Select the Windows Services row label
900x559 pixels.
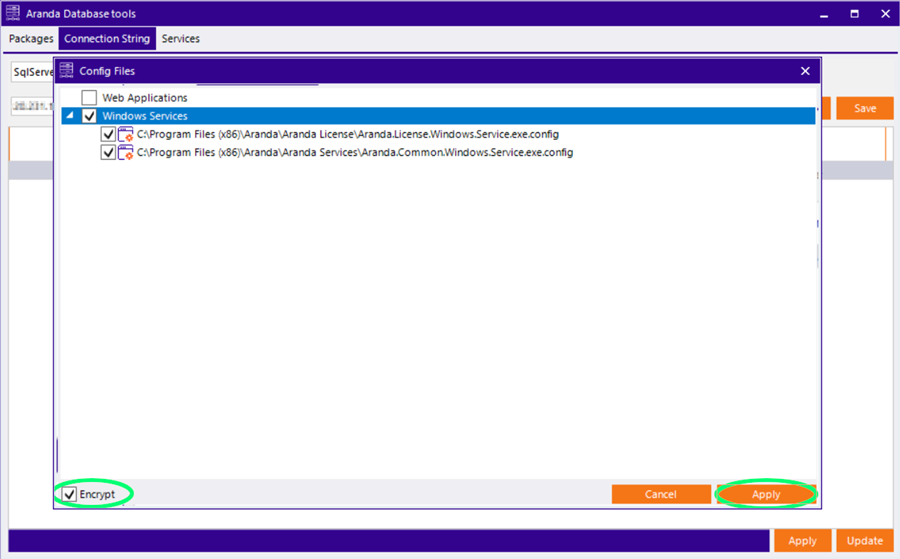[145, 116]
